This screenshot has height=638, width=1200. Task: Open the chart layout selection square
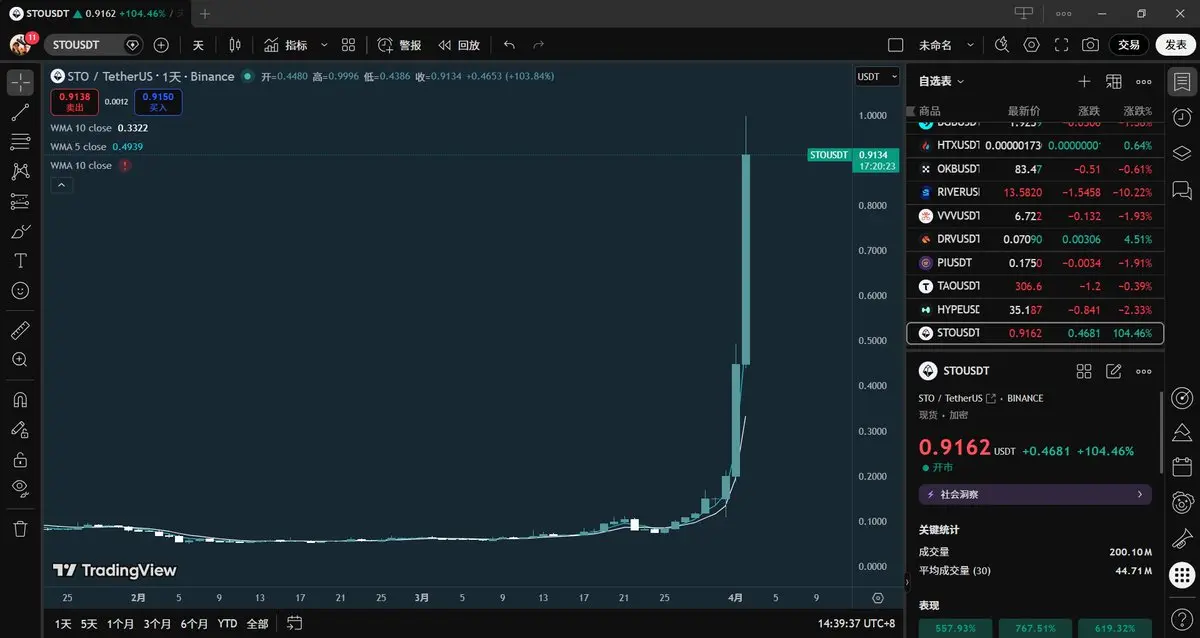896,45
